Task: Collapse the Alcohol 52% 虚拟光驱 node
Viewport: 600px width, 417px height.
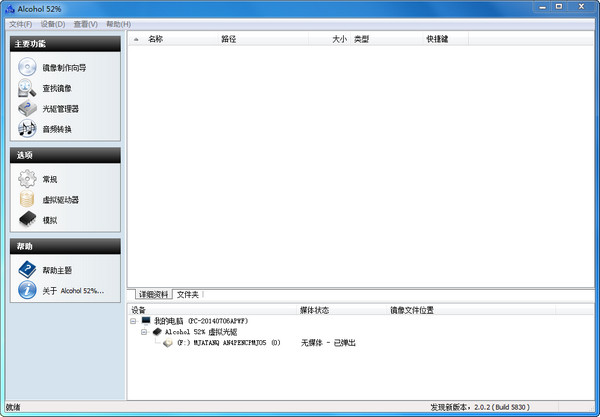Action: (144, 331)
